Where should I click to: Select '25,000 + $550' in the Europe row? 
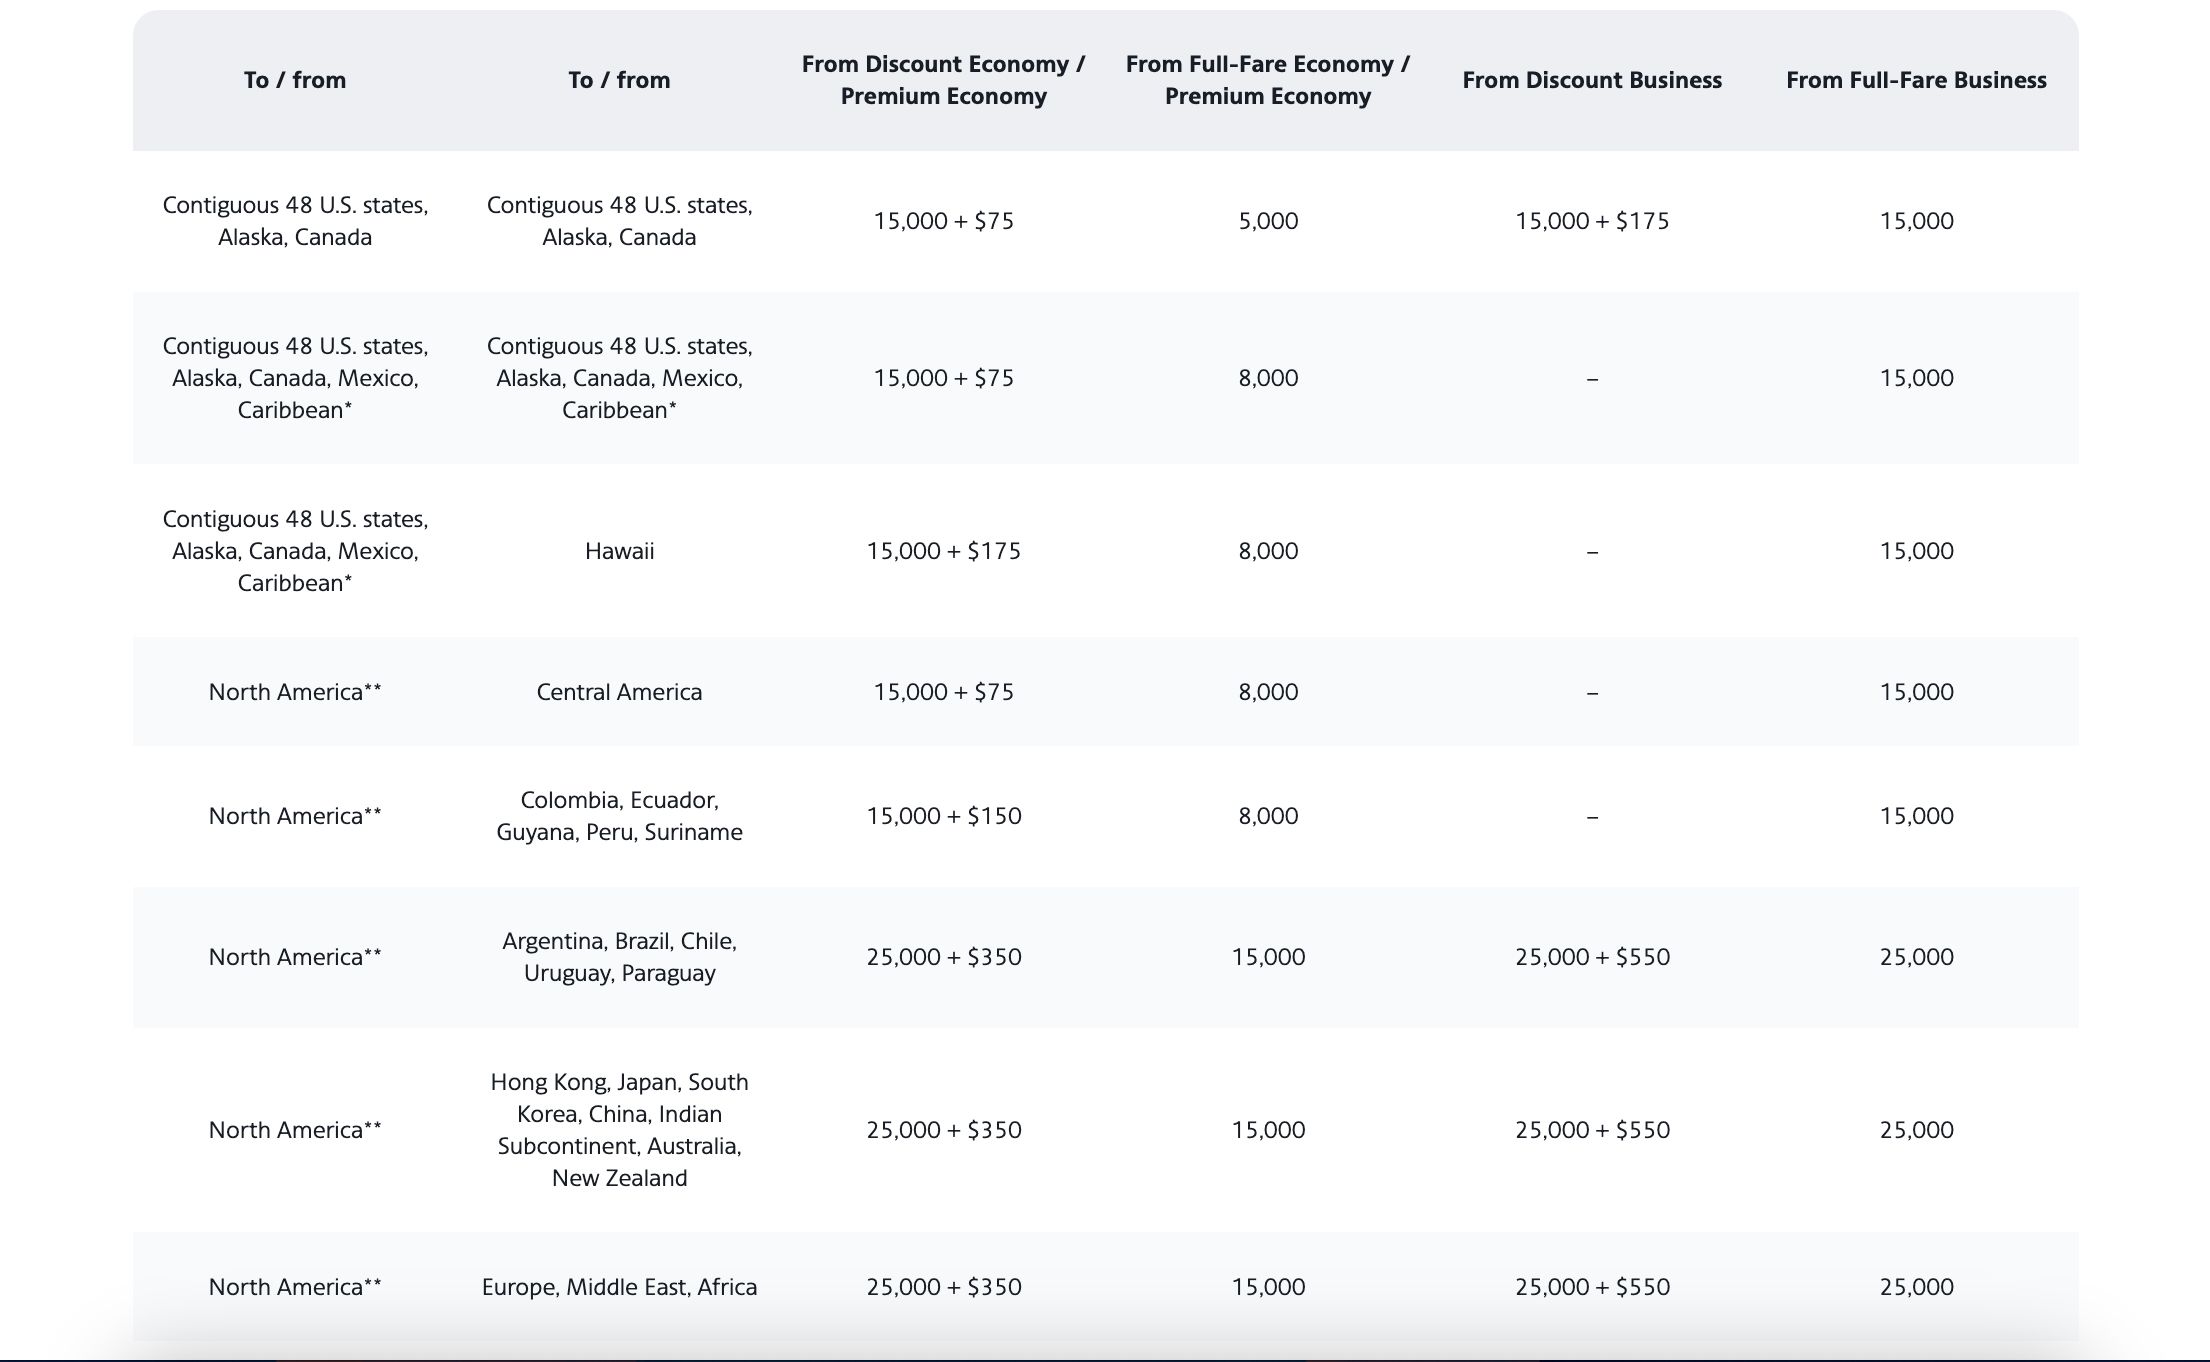pos(1592,1287)
